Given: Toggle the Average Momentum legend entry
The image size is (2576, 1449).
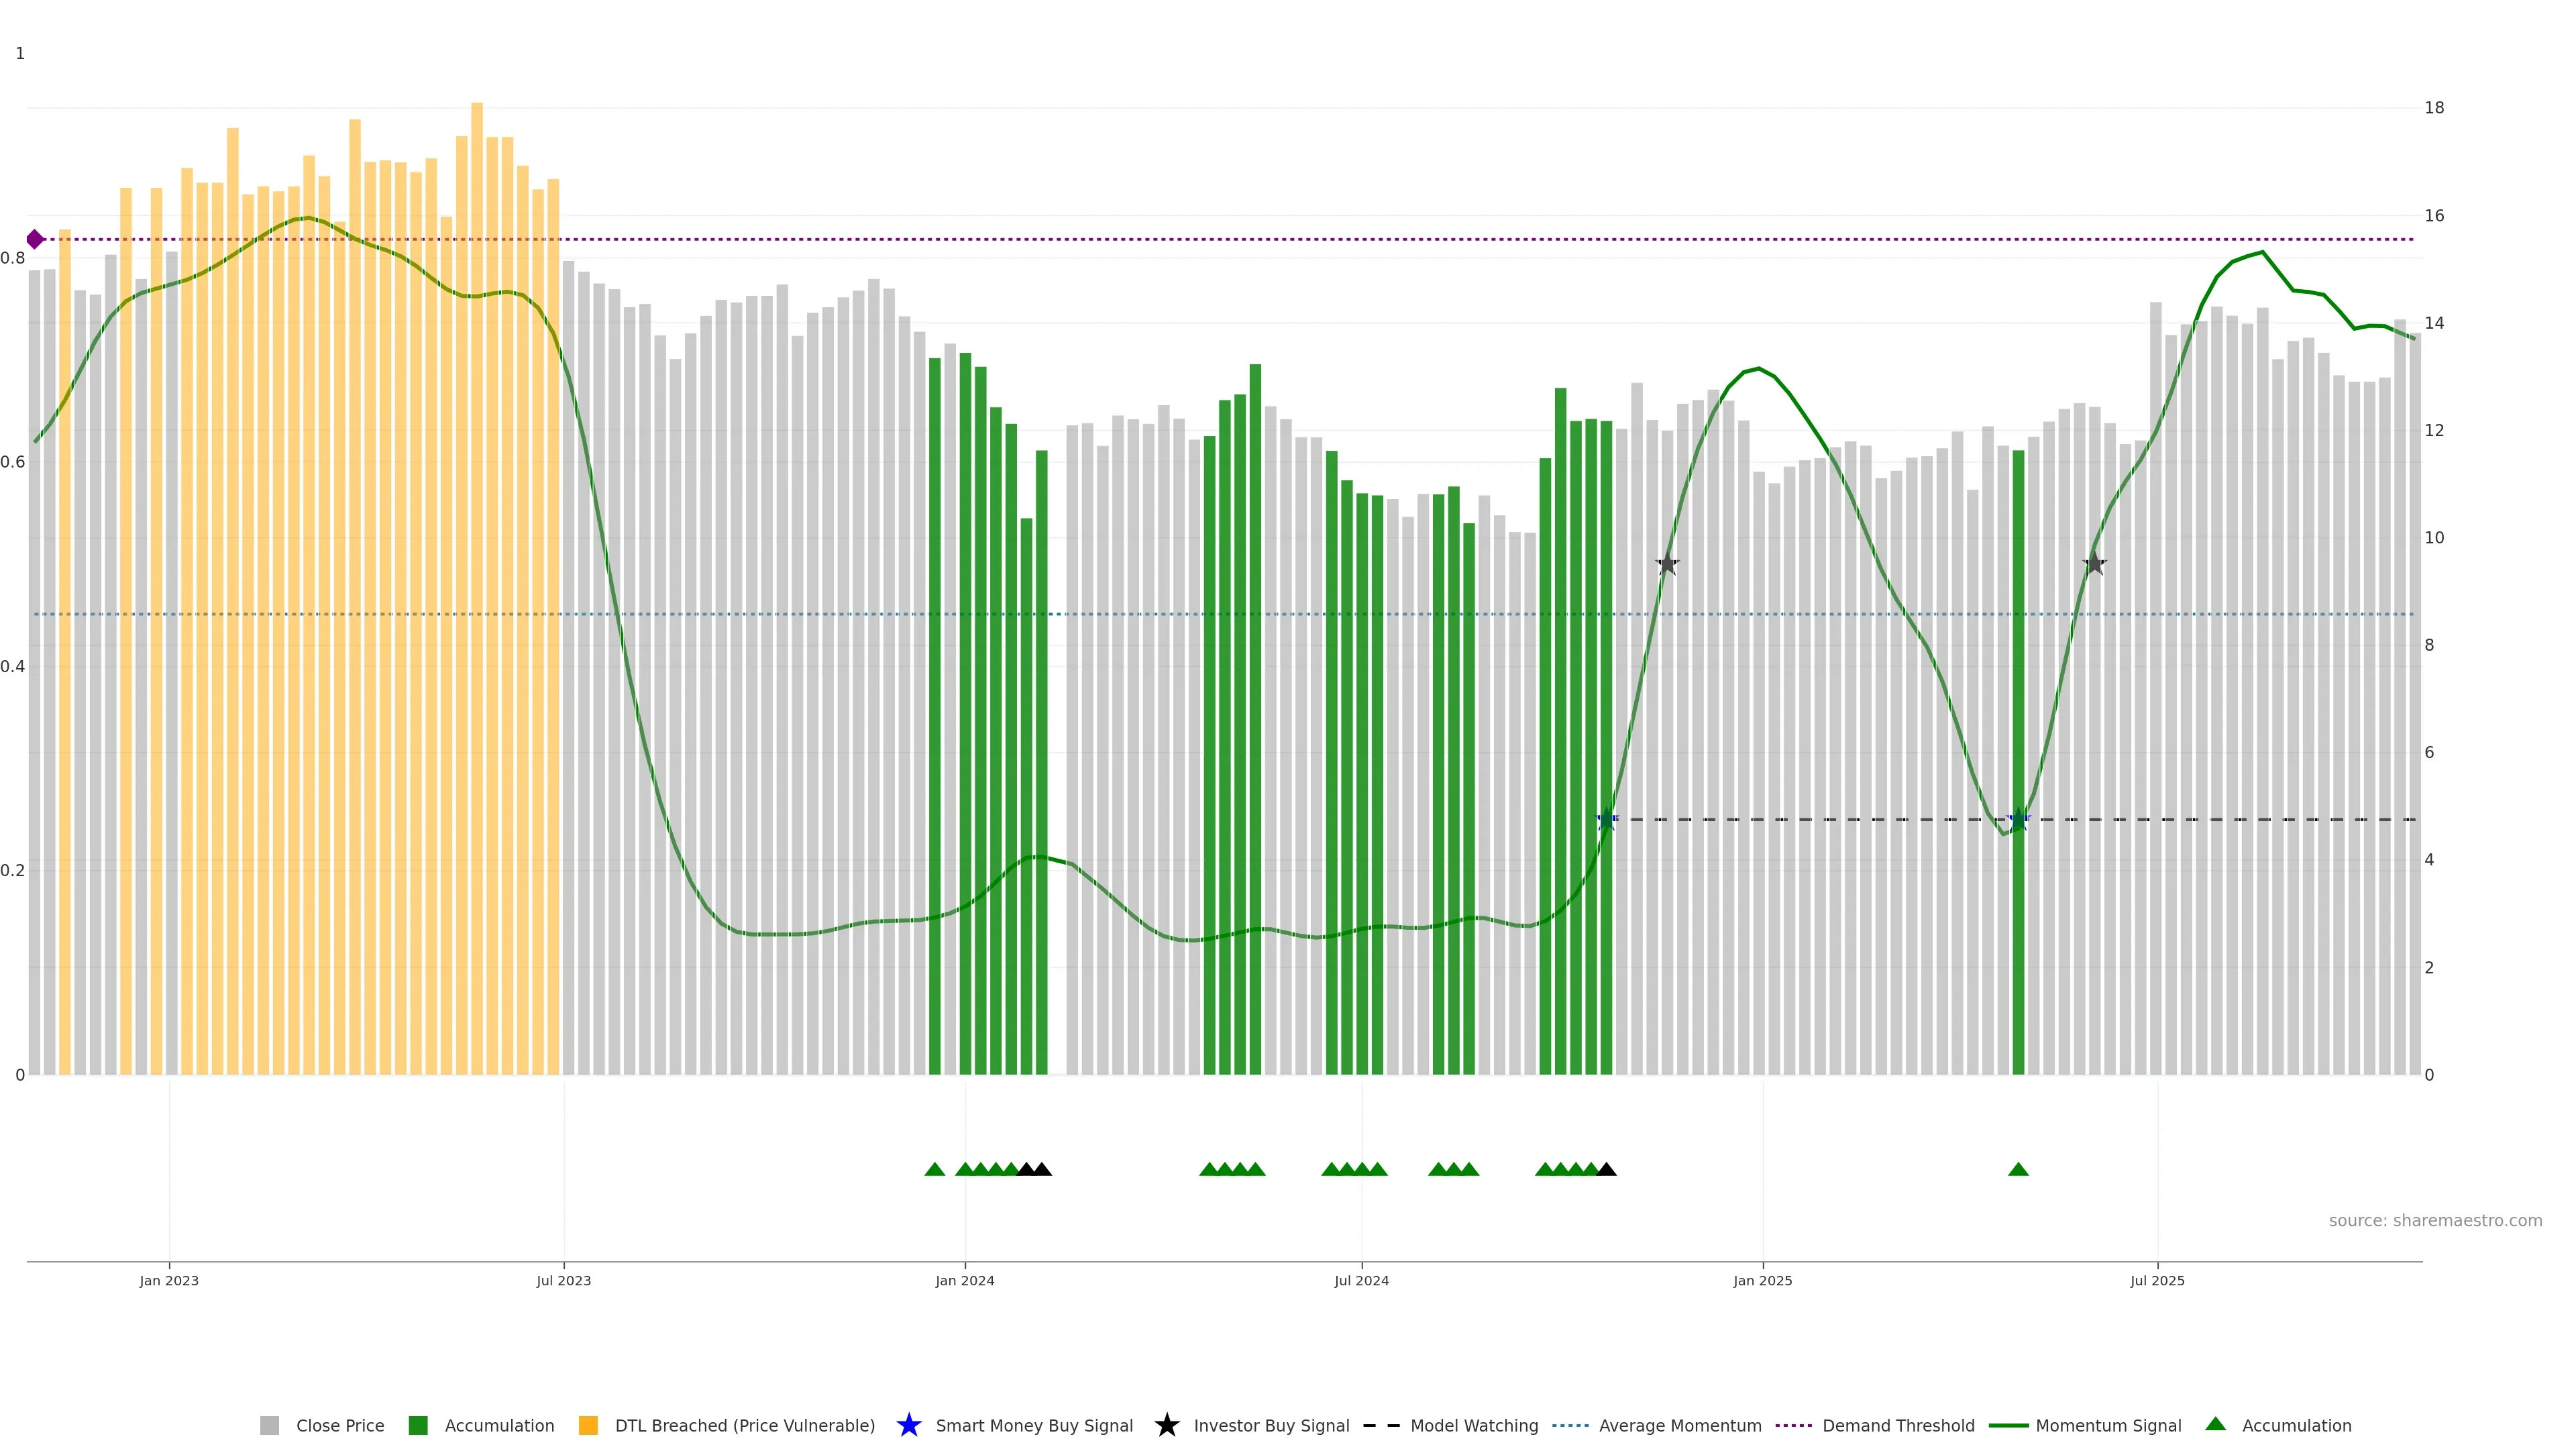Looking at the screenshot, I should pos(1679,1426).
